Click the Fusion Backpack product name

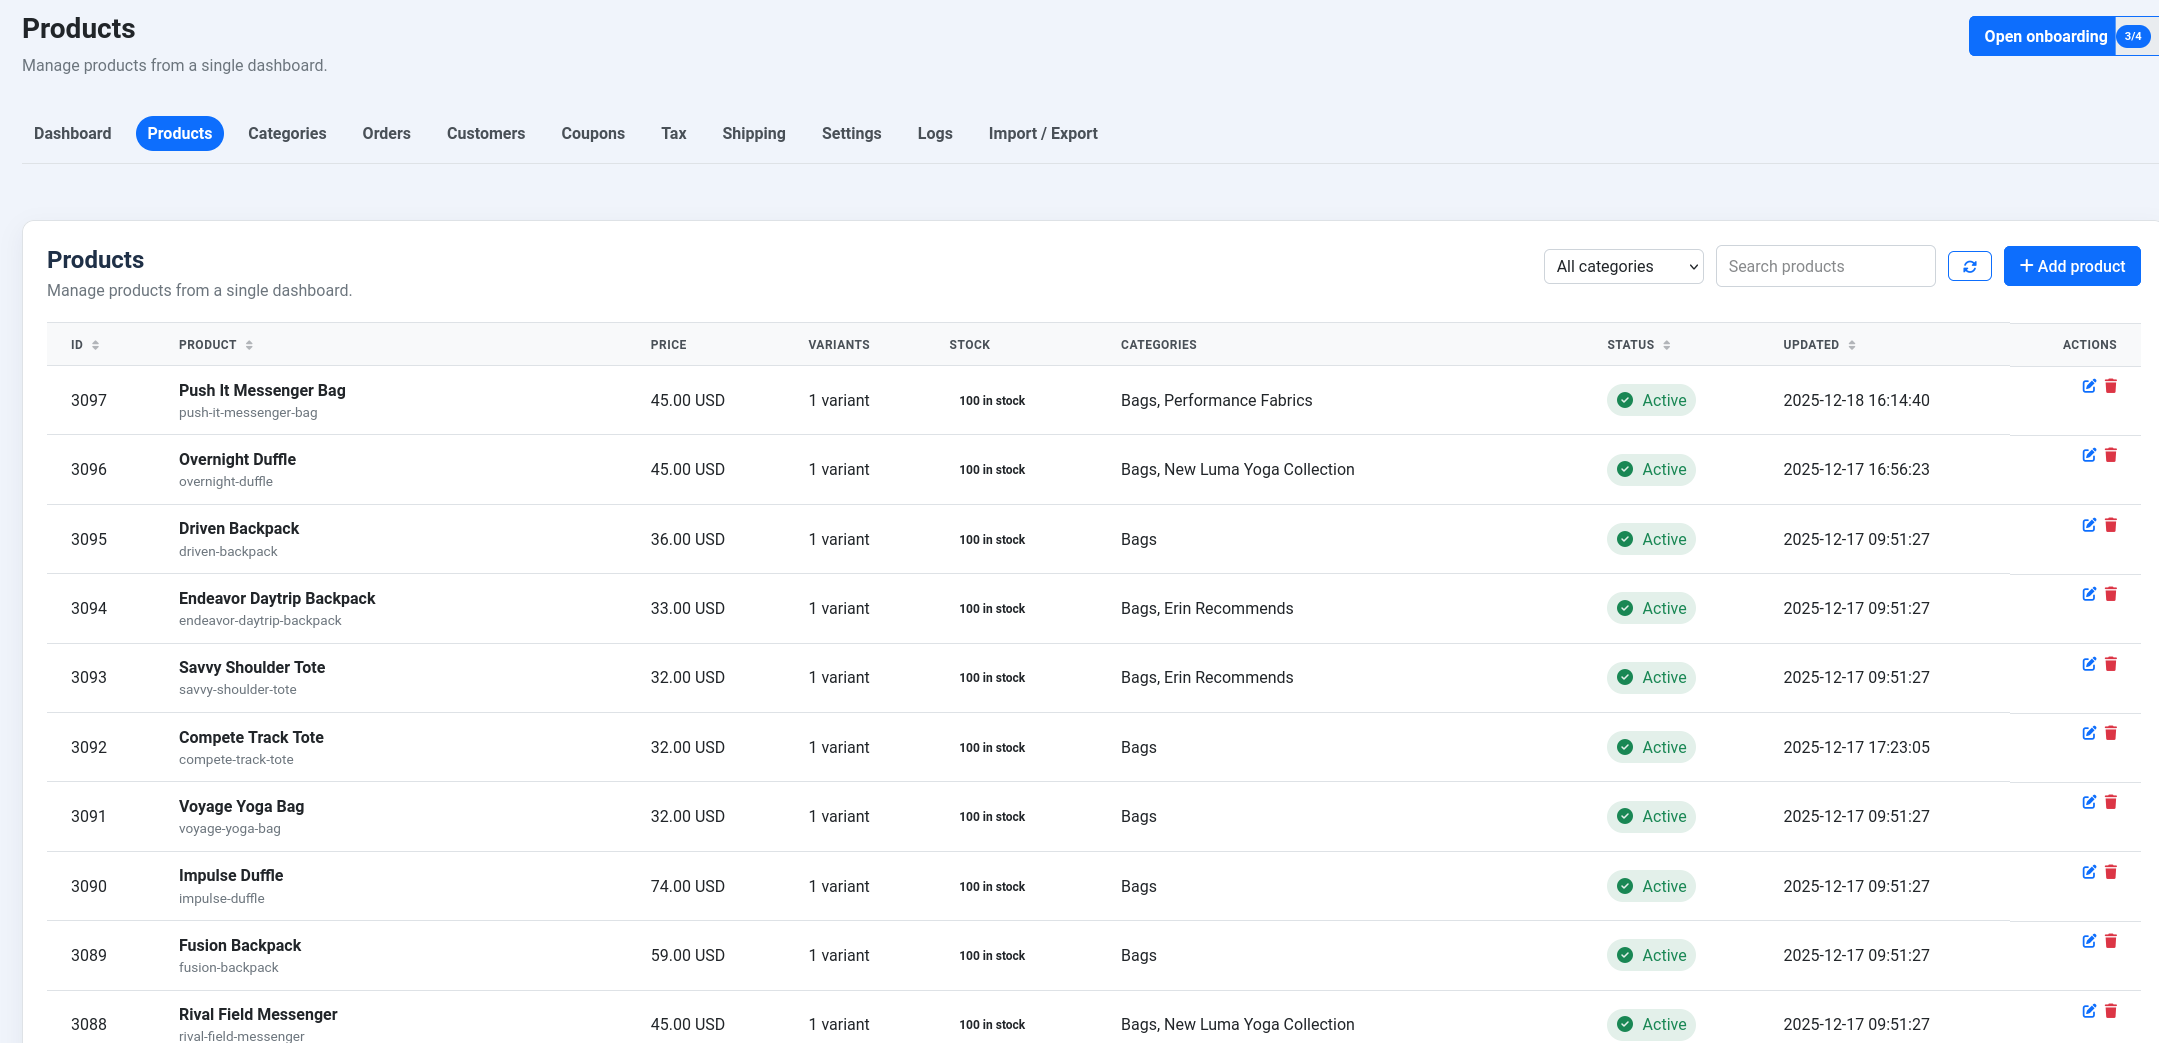240,945
